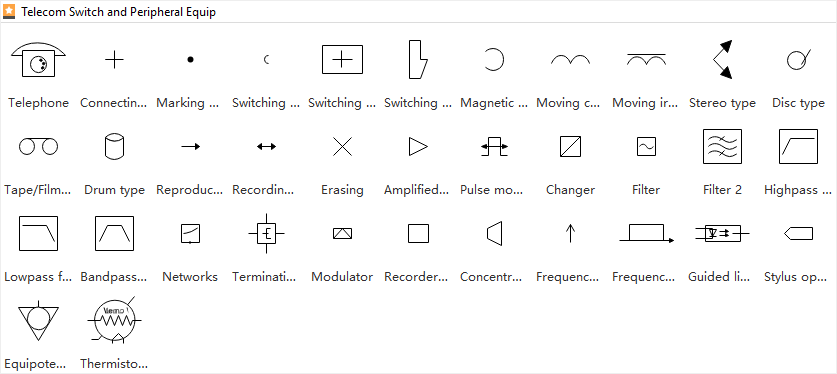This screenshot has height=374, width=837.
Task: Pick the Pulse mo... symbol
Action: point(494,146)
